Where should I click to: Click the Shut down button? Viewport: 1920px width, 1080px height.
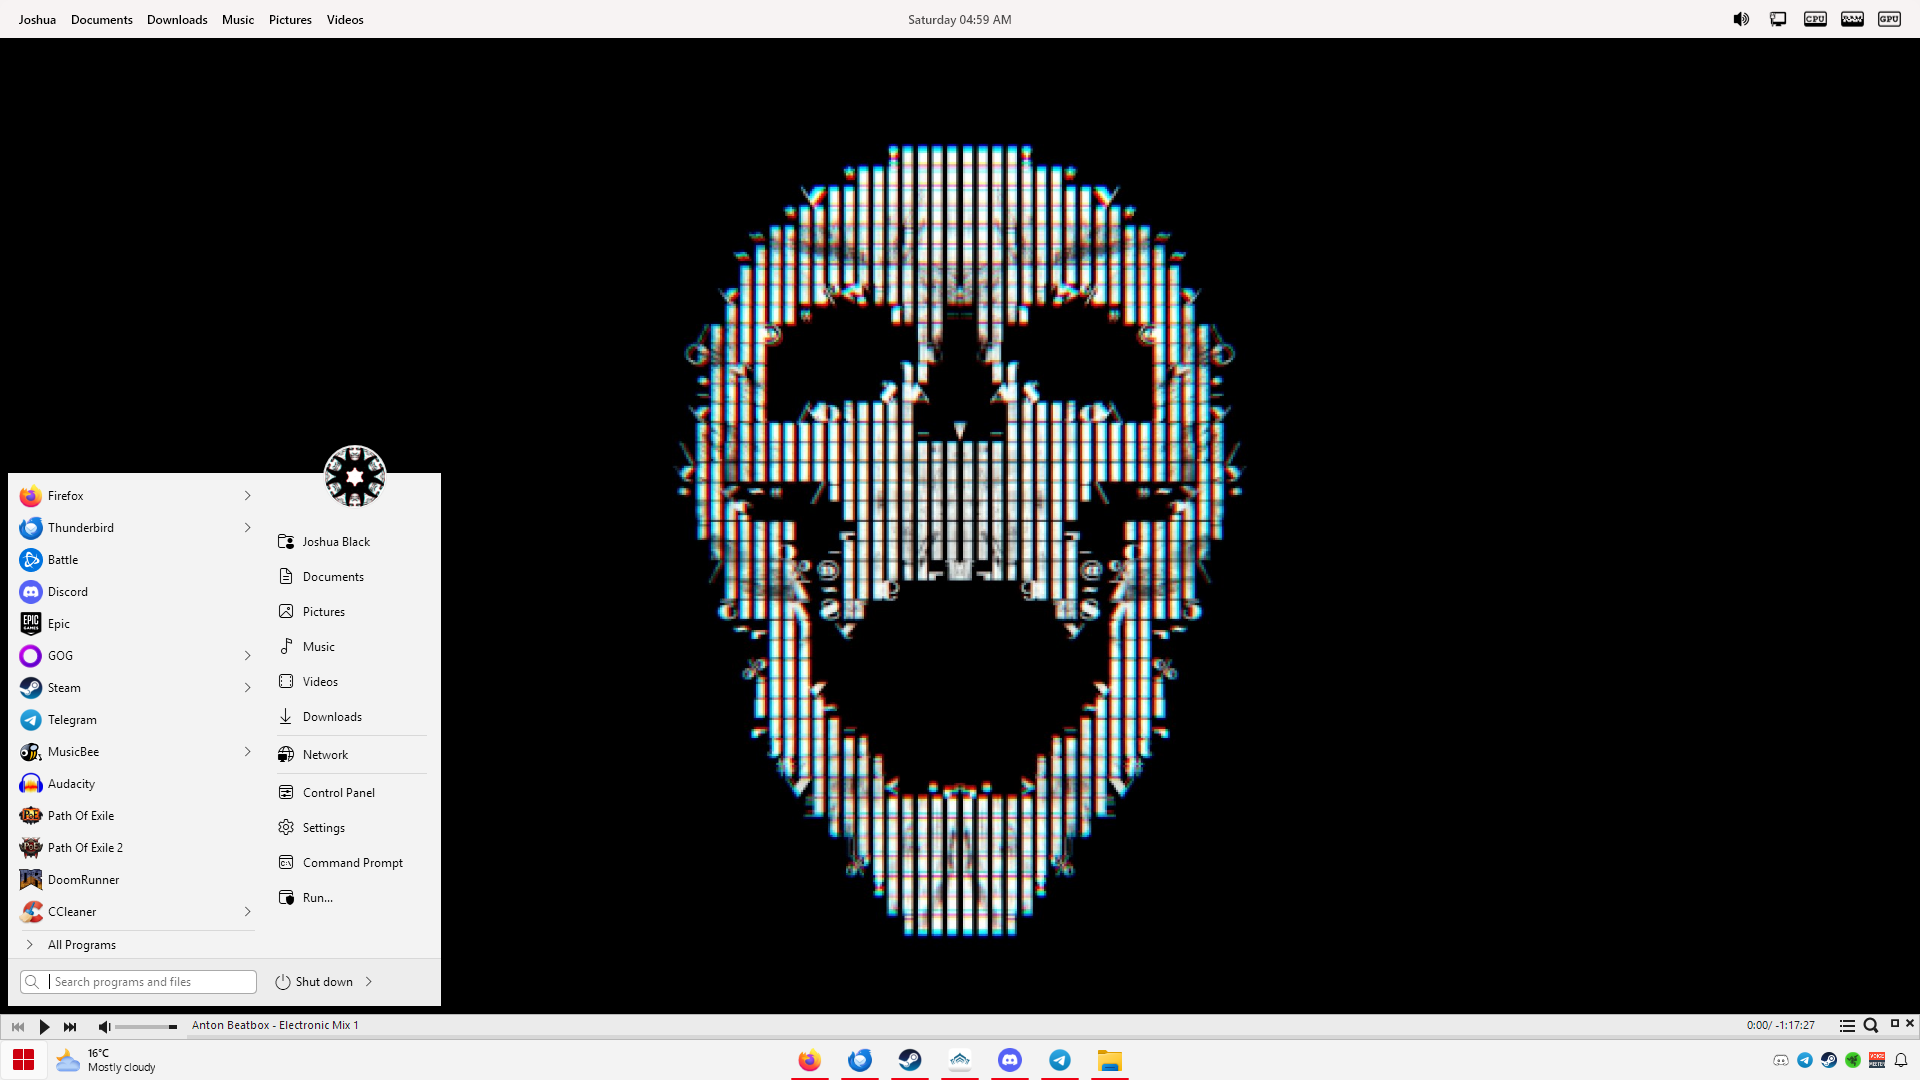pyautogui.click(x=314, y=982)
